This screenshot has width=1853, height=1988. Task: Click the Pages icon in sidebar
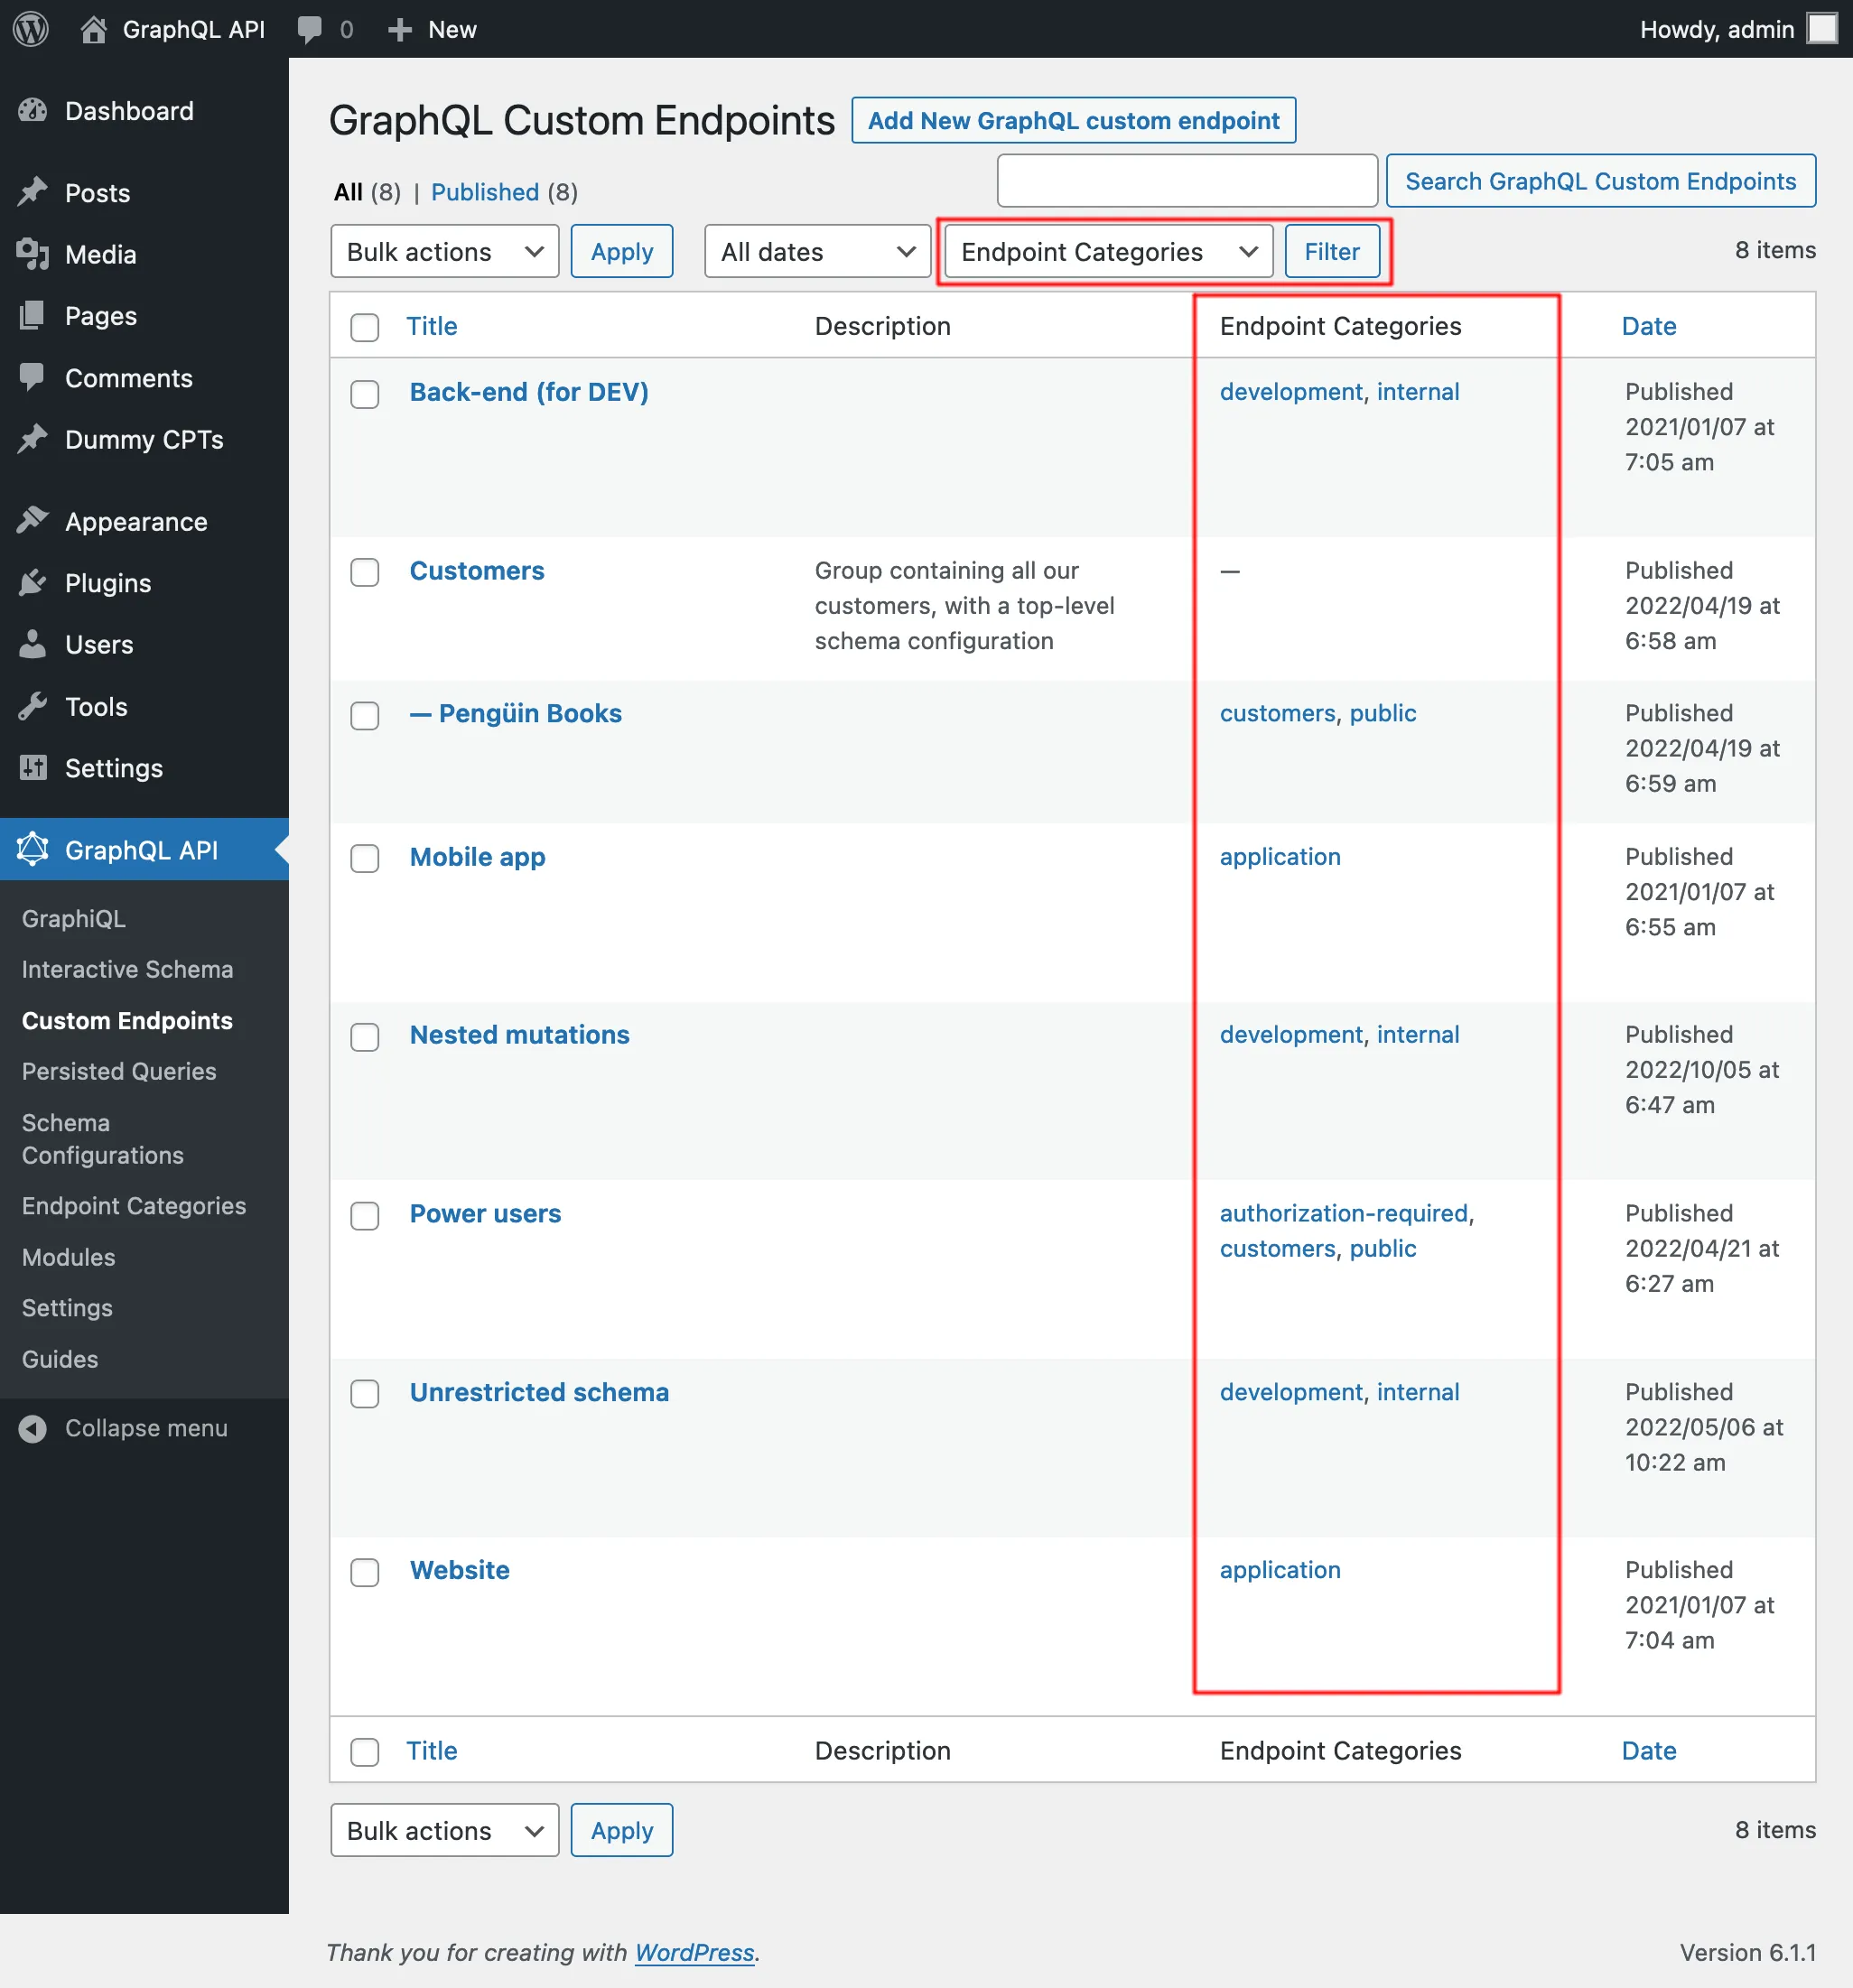[x=33, y=316]
